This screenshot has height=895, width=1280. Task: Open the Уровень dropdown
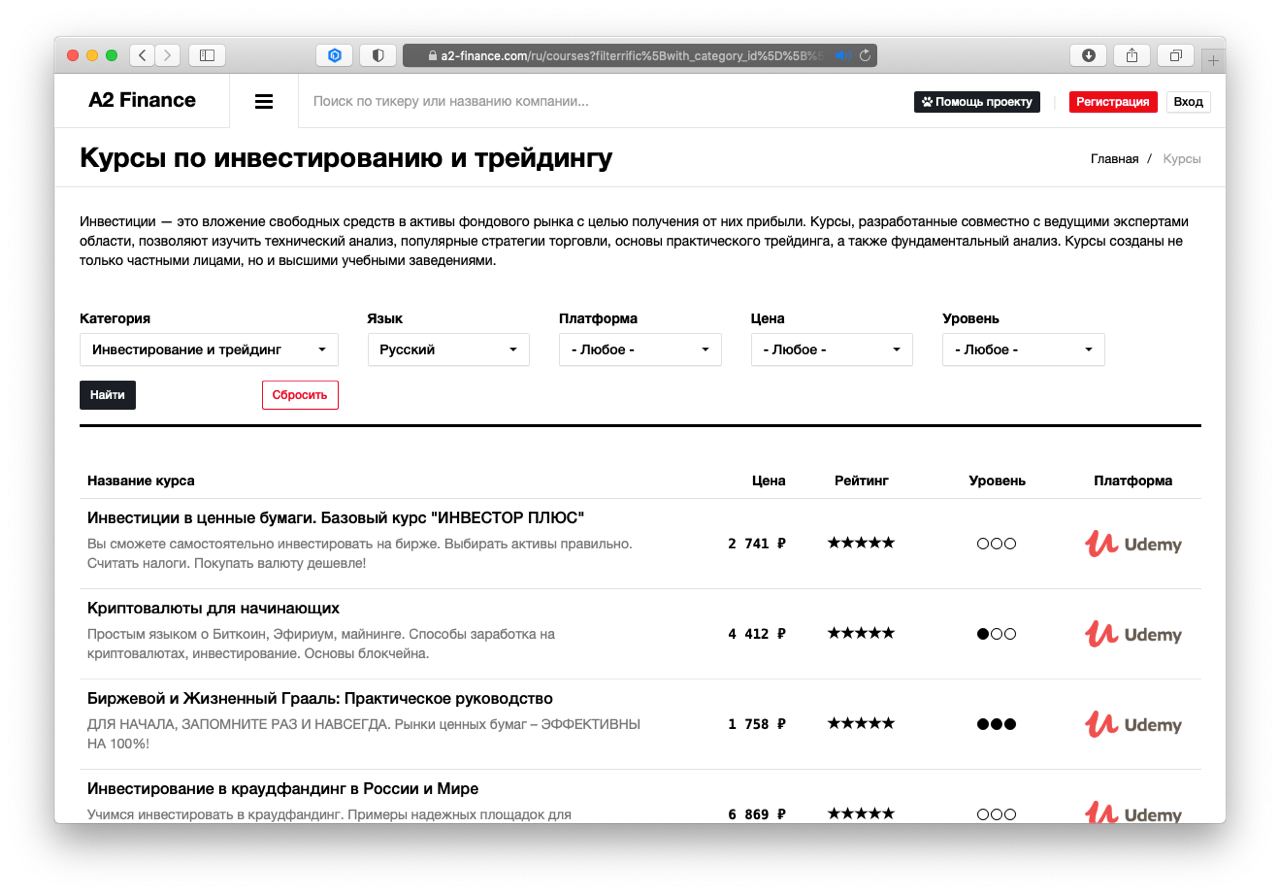tap(1023, 350)
